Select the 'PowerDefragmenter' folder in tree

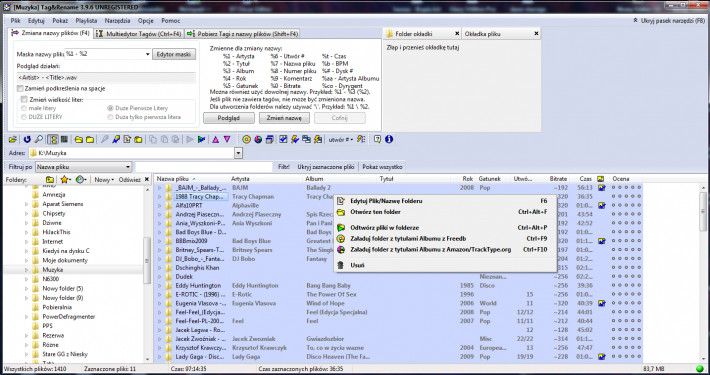(68, 317)
